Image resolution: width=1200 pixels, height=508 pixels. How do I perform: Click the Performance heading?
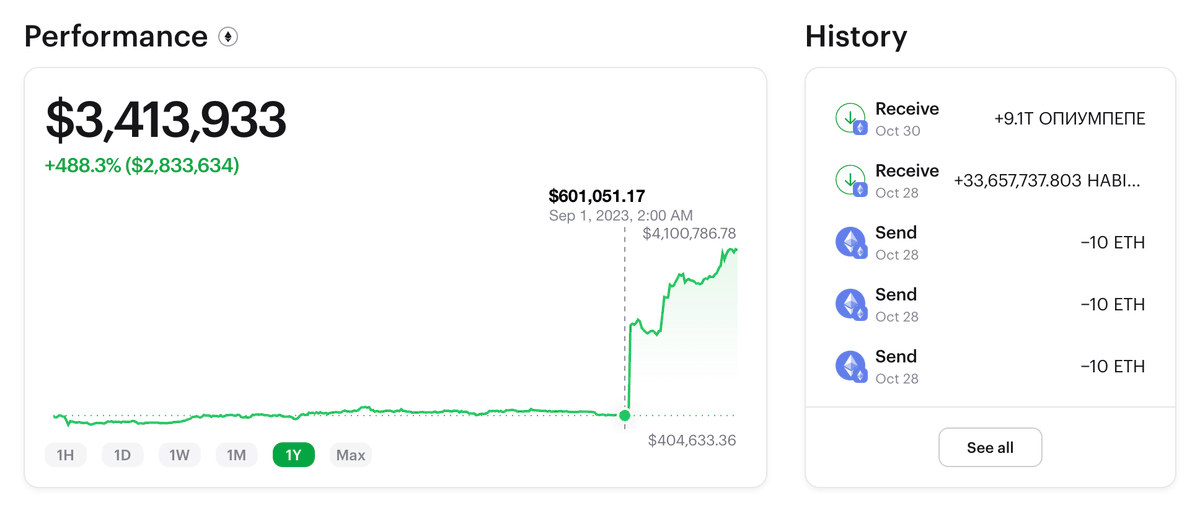point(116,37)
